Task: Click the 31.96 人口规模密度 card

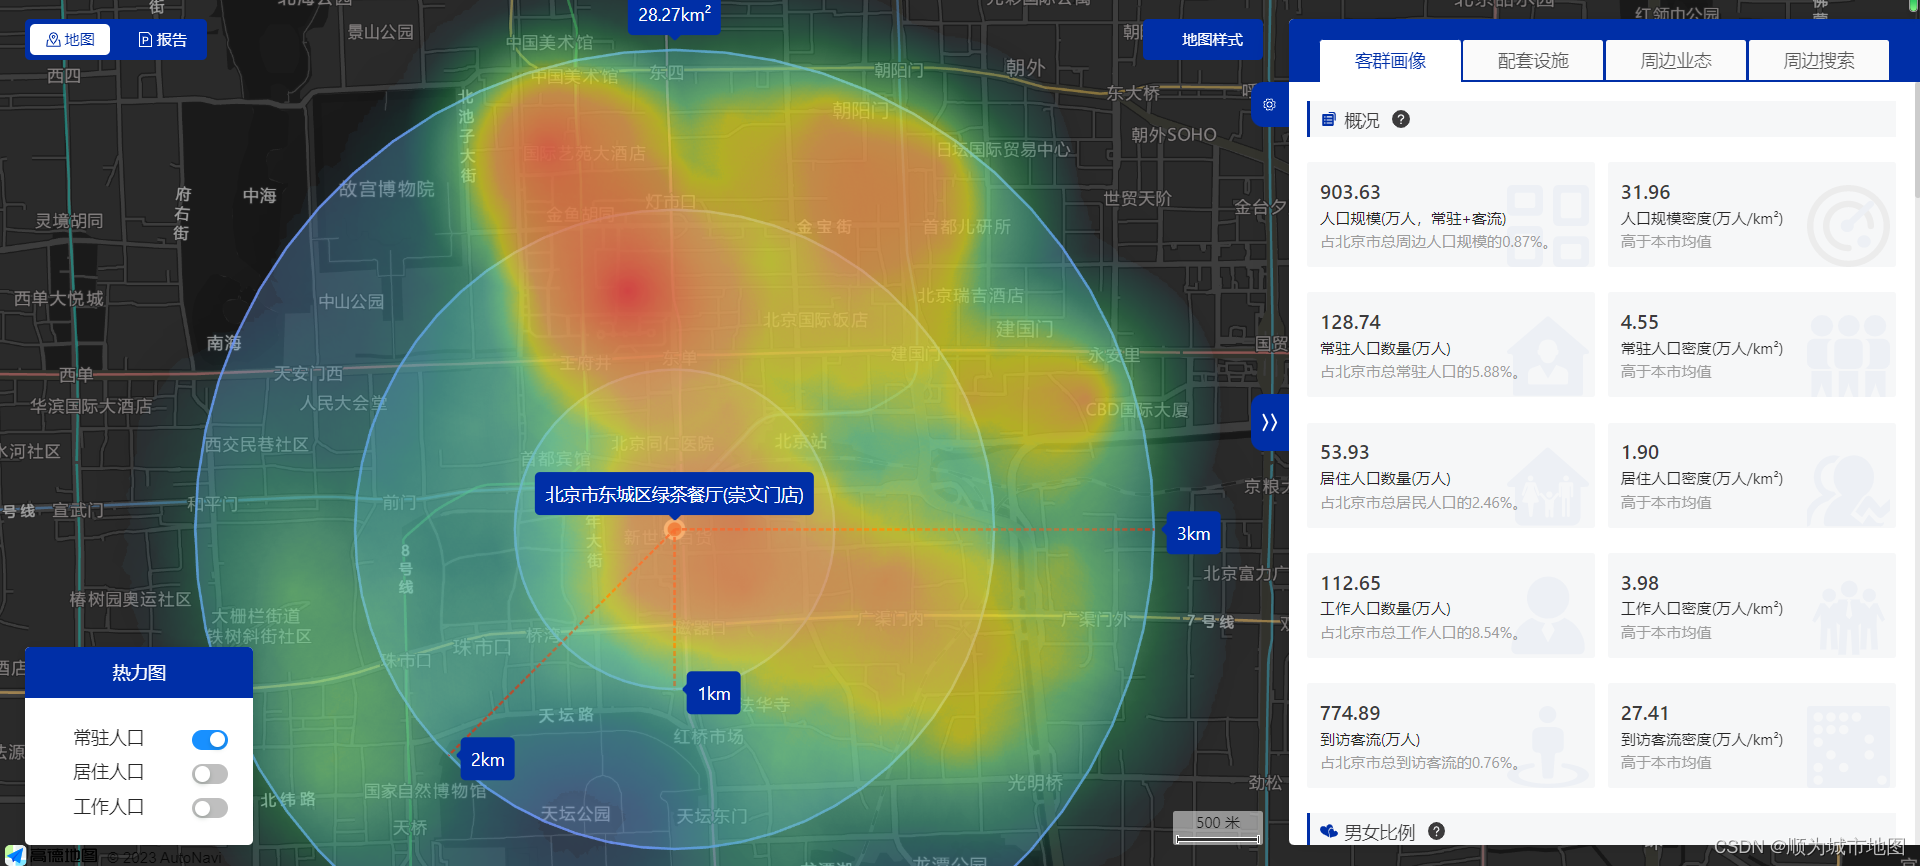Action: [1751, 214]
